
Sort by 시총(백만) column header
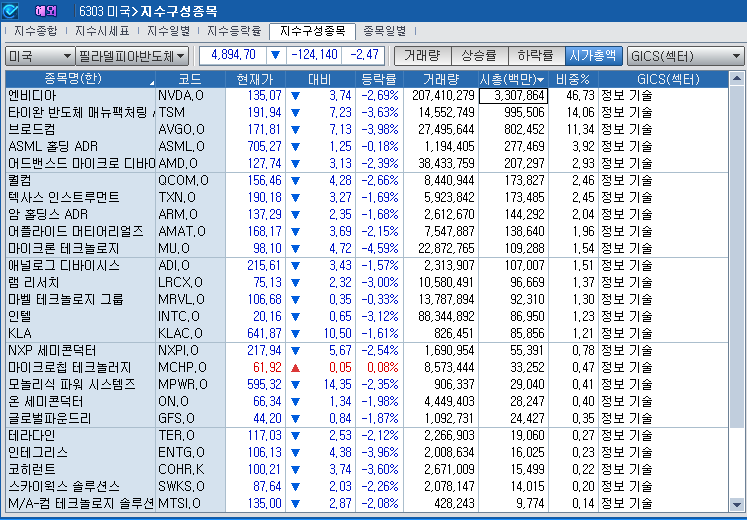pos(513,79)
